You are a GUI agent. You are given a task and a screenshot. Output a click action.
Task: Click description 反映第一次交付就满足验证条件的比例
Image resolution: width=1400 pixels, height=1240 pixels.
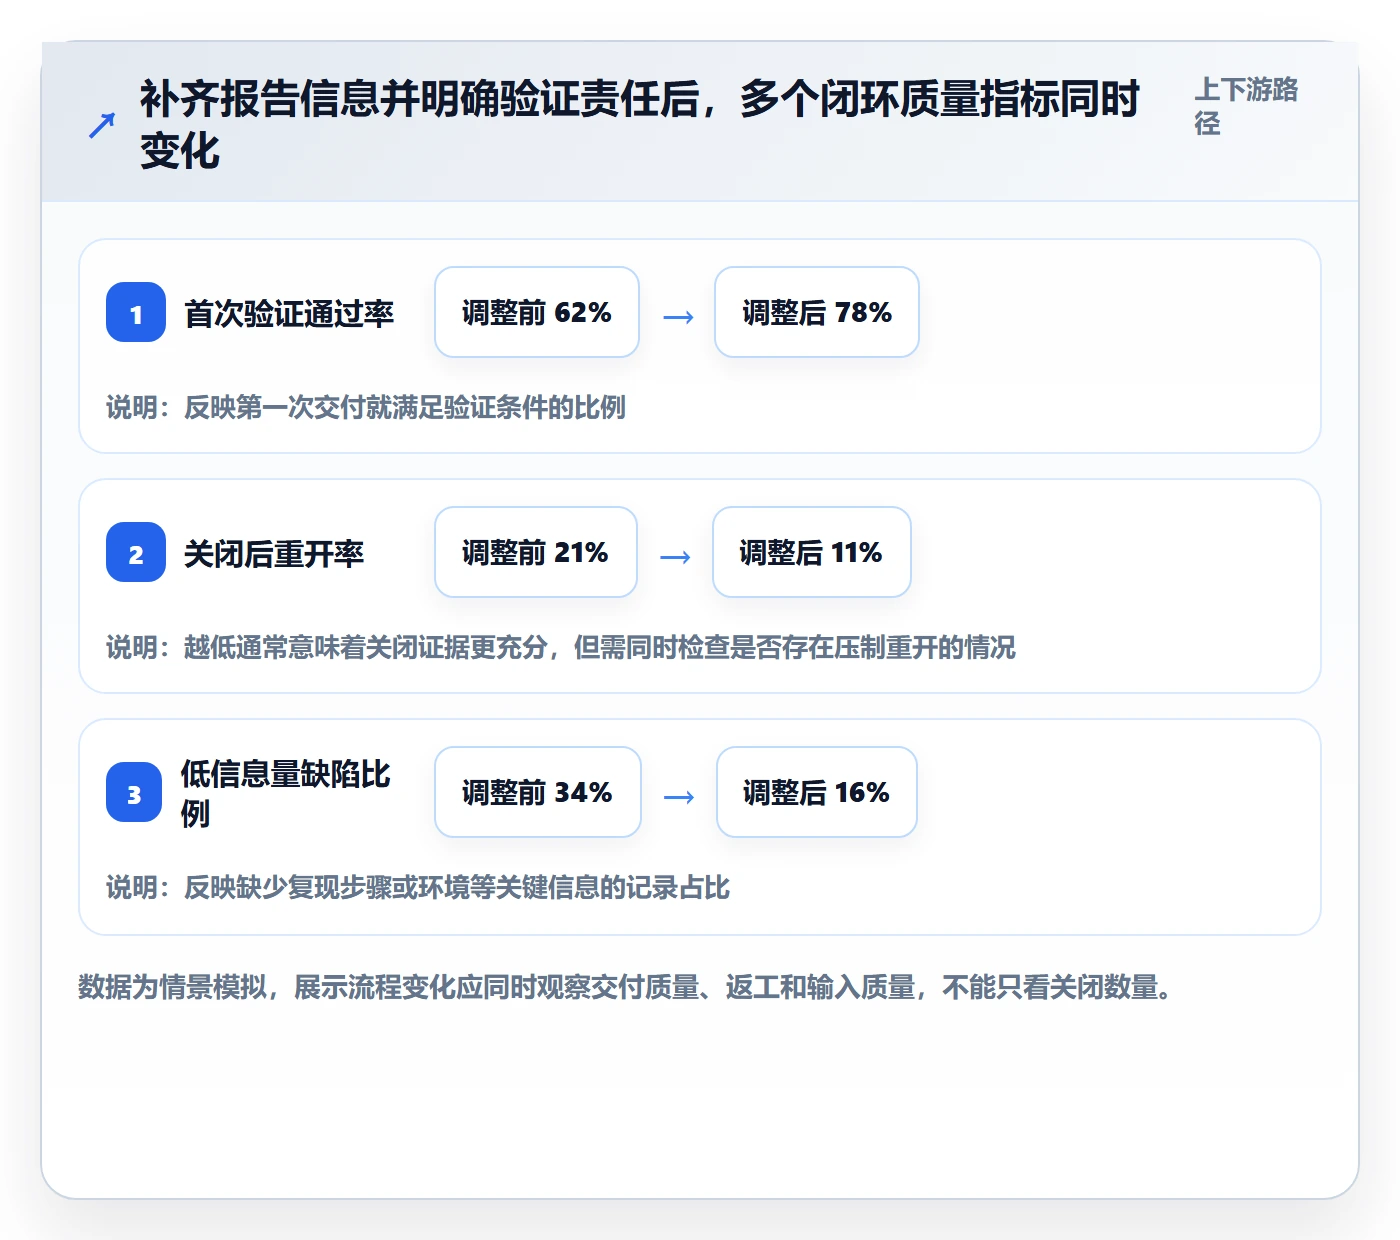pyautogui.click(x=405, y=407)
